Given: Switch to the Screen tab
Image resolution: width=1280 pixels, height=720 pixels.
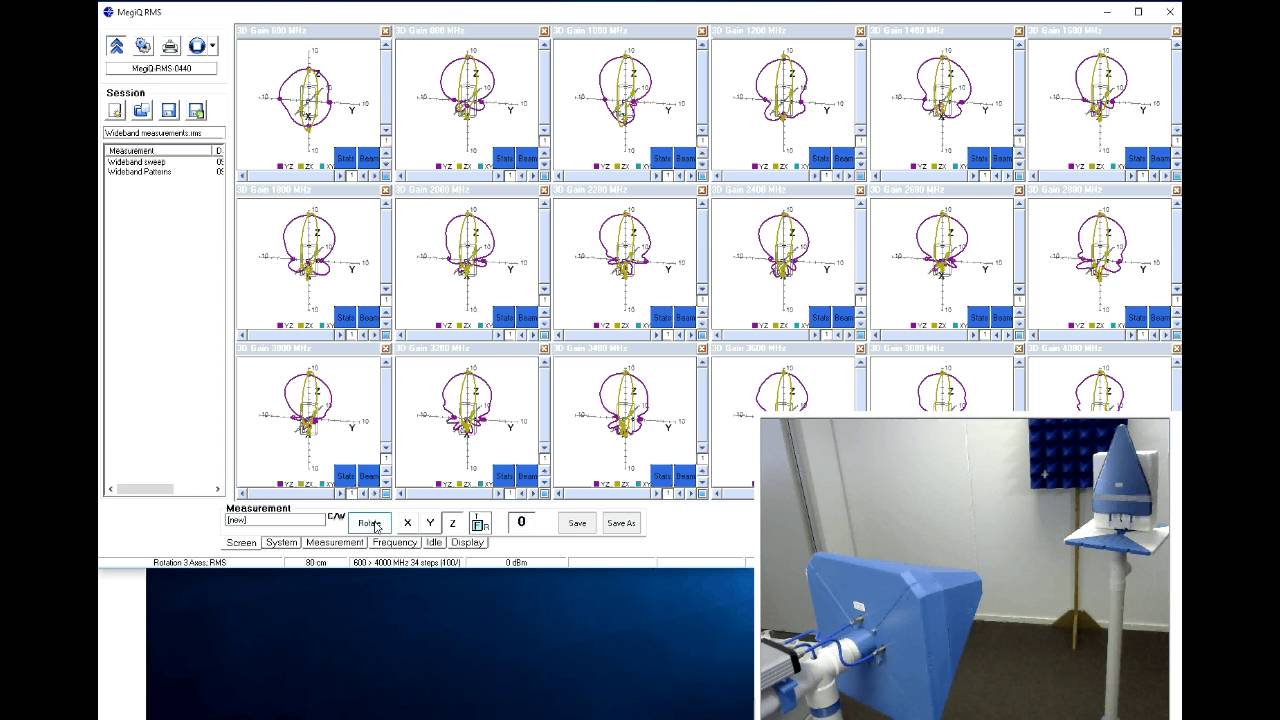Looking at the screenshot, I should click(241, 542).
